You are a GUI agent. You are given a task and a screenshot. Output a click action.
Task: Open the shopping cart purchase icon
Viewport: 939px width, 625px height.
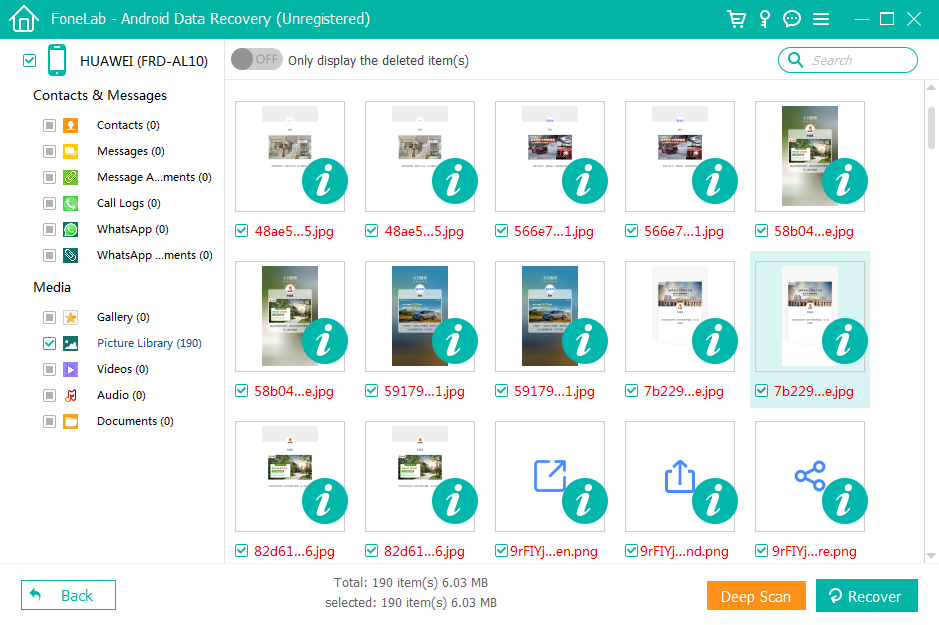(x=737, y=19)
